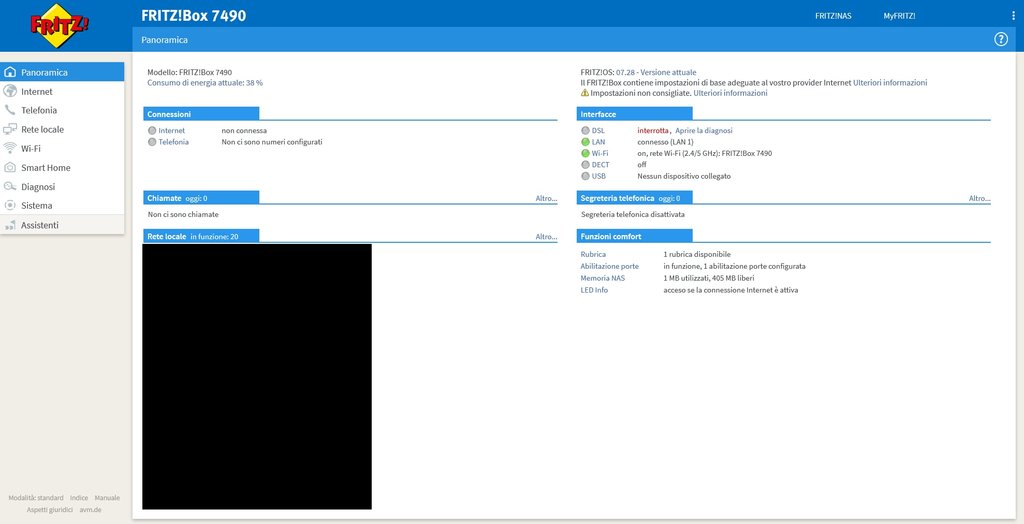Click the red 'interrotta' DSL status text
Image resolution: width=1024 pixels, height=524 pixels.
653,131
